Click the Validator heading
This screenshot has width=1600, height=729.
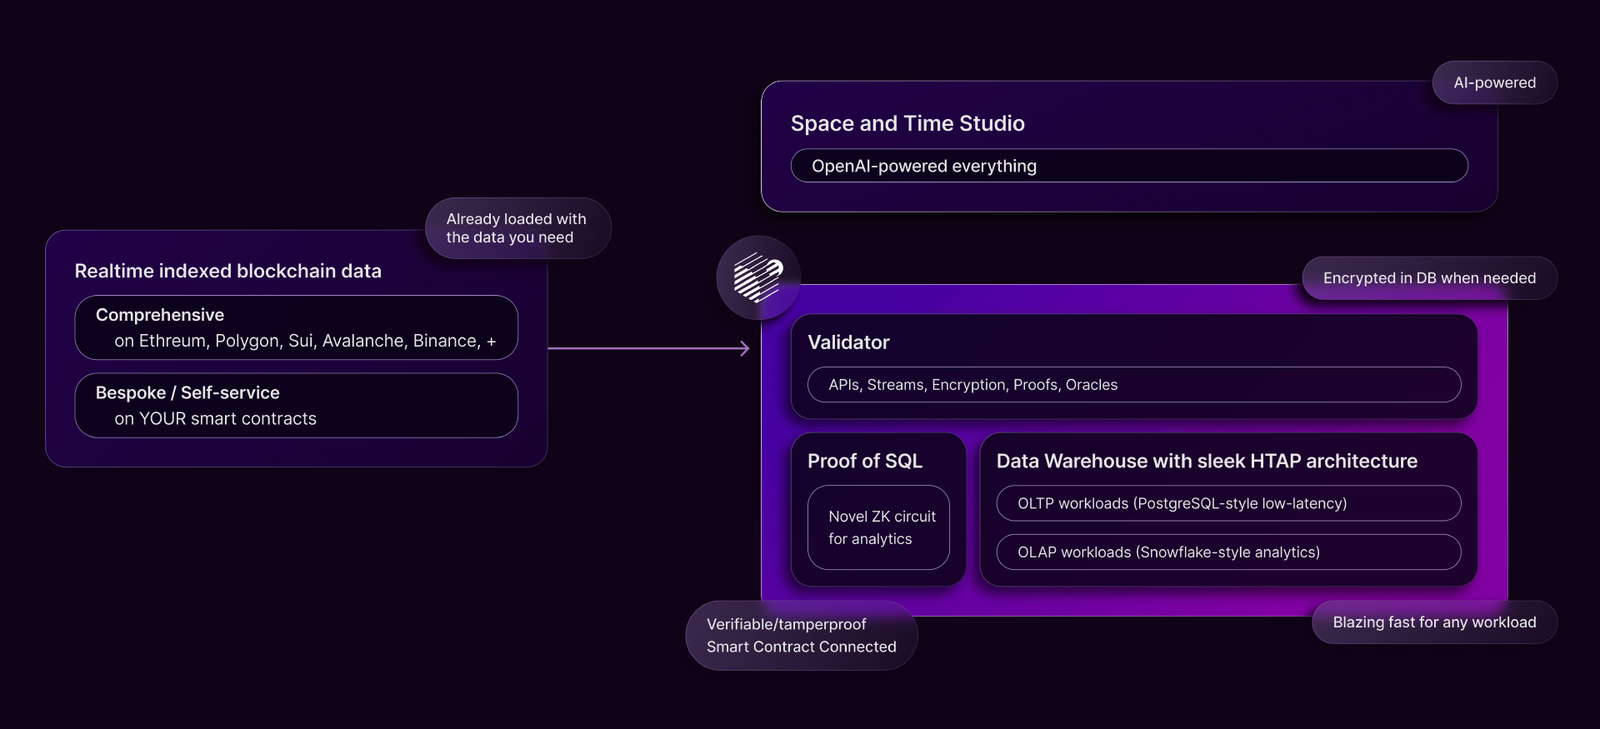[x=848, y=342]
